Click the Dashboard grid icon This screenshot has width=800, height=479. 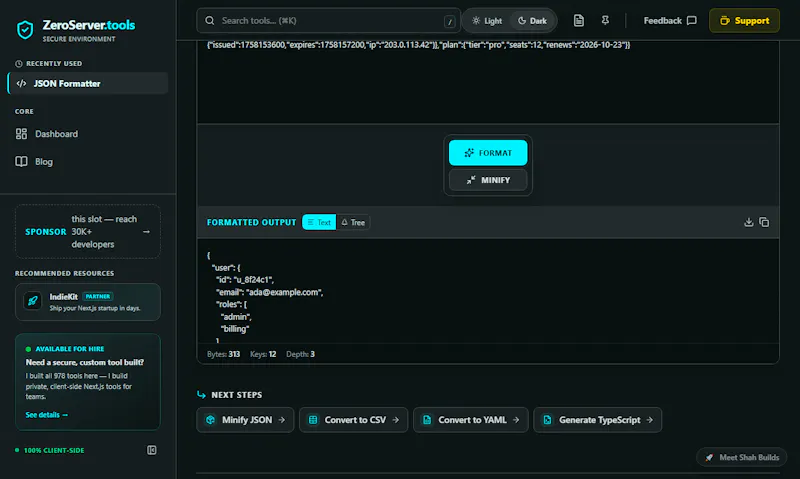(21, 134)
